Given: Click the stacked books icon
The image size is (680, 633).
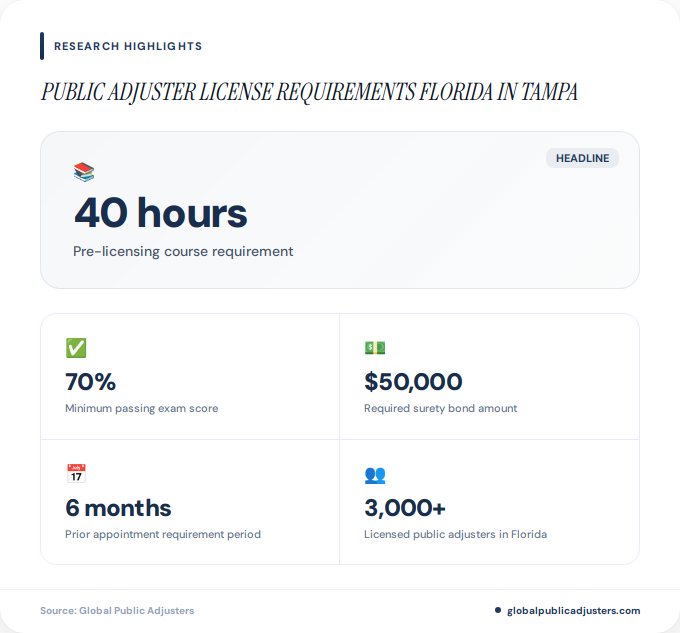Looking at the screenshot, I should (84, 172).
